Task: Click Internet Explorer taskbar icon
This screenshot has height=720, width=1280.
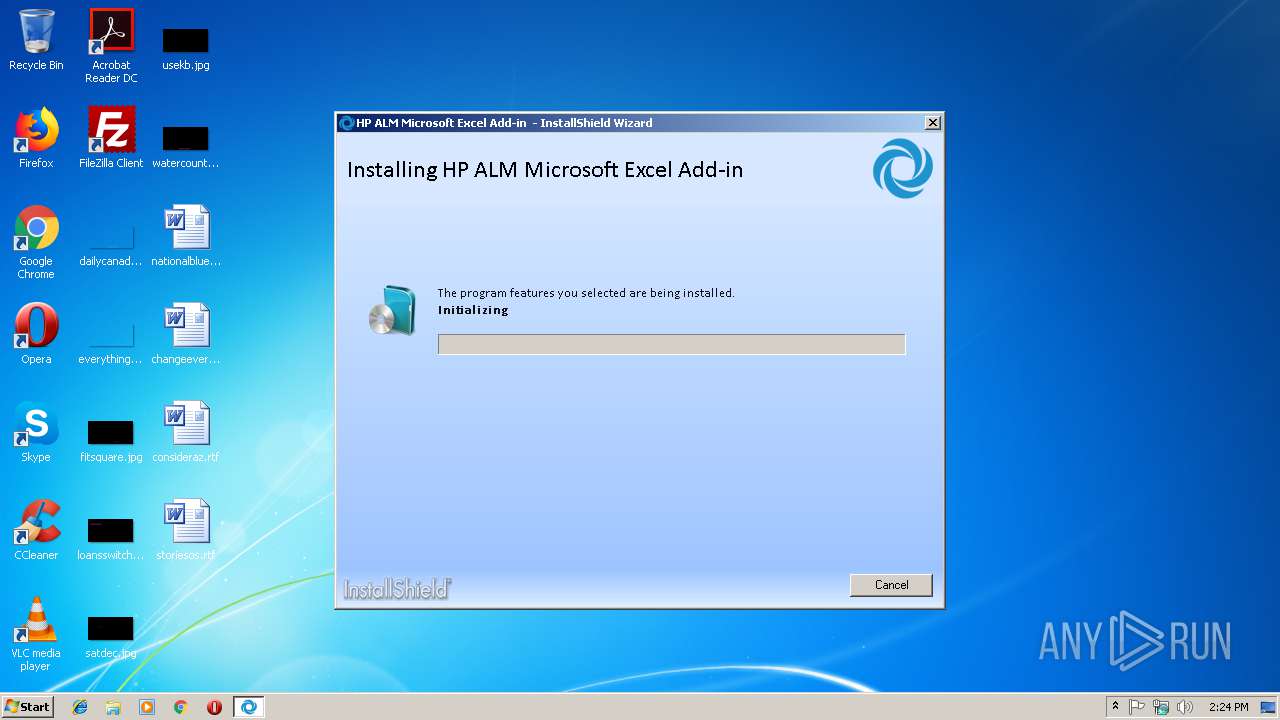Action: (x=80, y=707)
